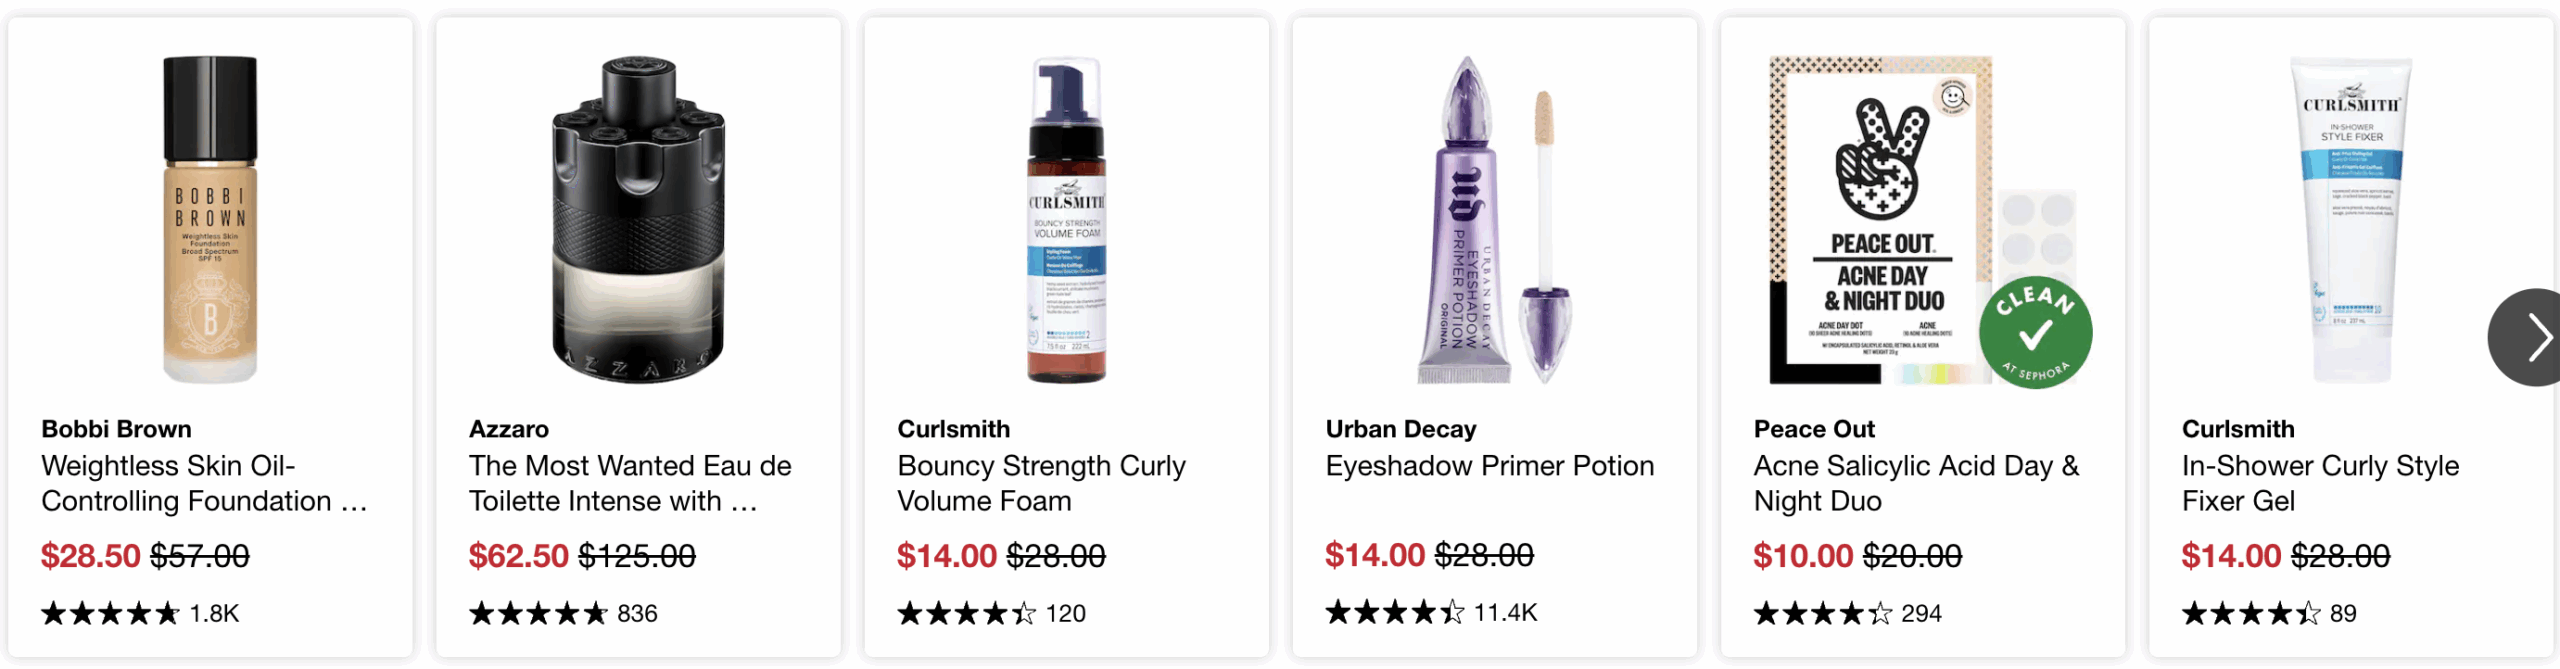Click the Bouncy Strength Curly Volume Foam title
2560x669 pixels.
[x=1041, y=483]
